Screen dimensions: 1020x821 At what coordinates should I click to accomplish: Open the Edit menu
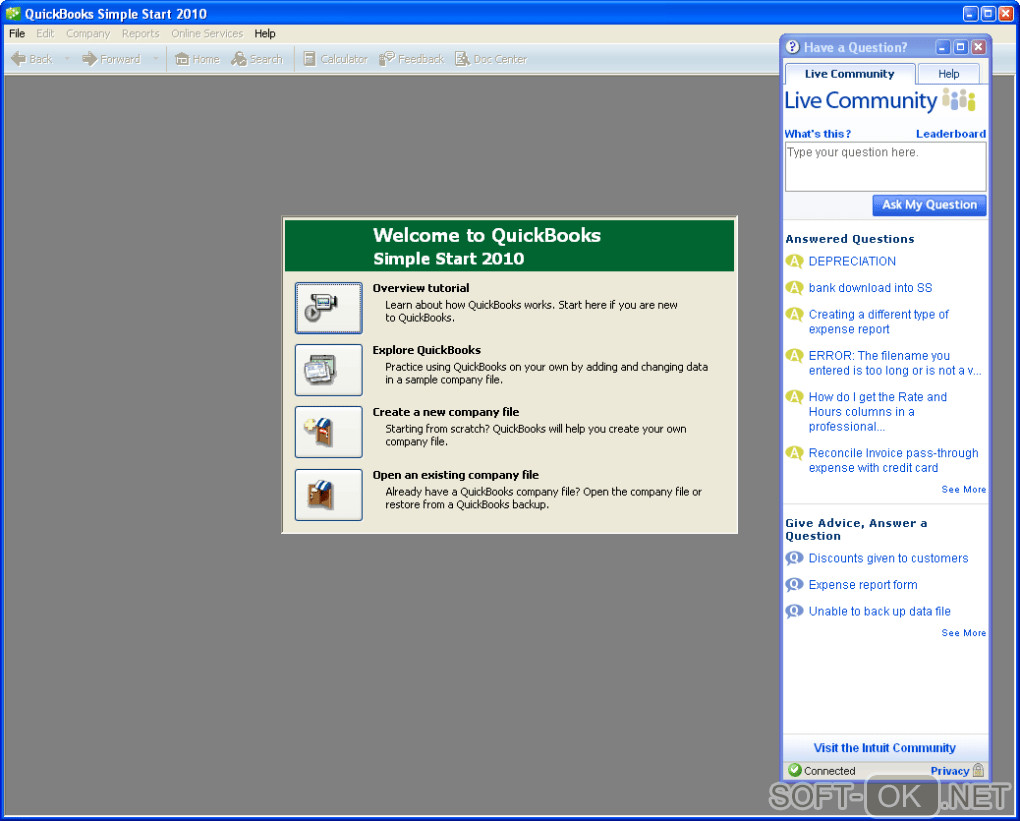45,33
